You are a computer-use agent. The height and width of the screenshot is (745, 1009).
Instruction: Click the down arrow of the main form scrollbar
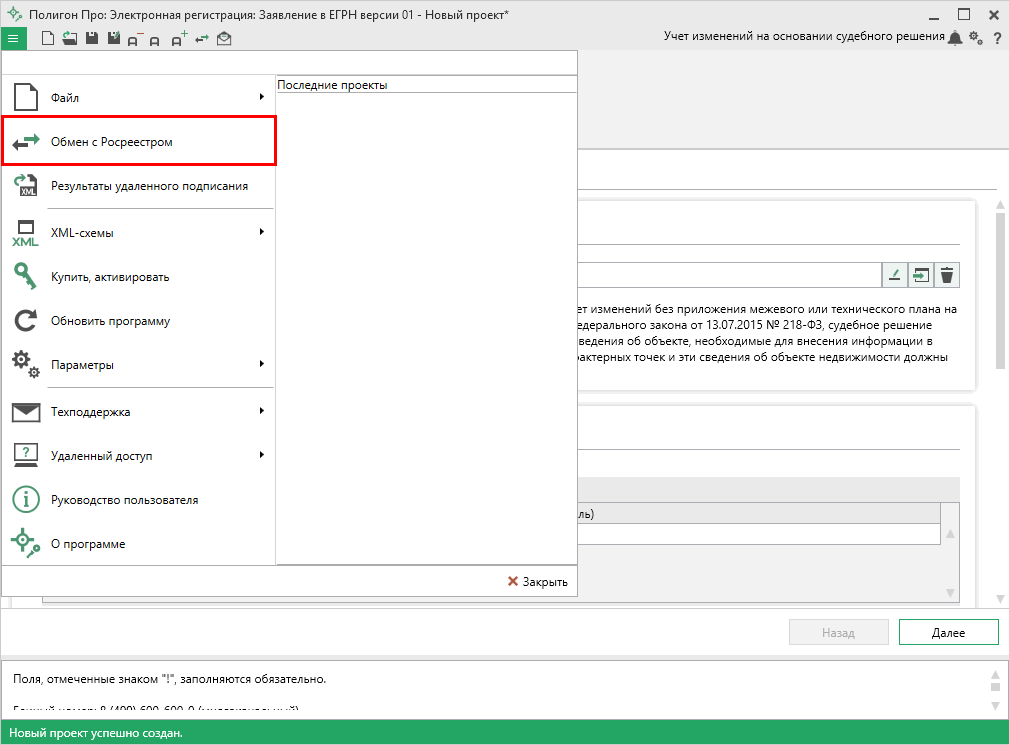click(x=1000, y=599)
